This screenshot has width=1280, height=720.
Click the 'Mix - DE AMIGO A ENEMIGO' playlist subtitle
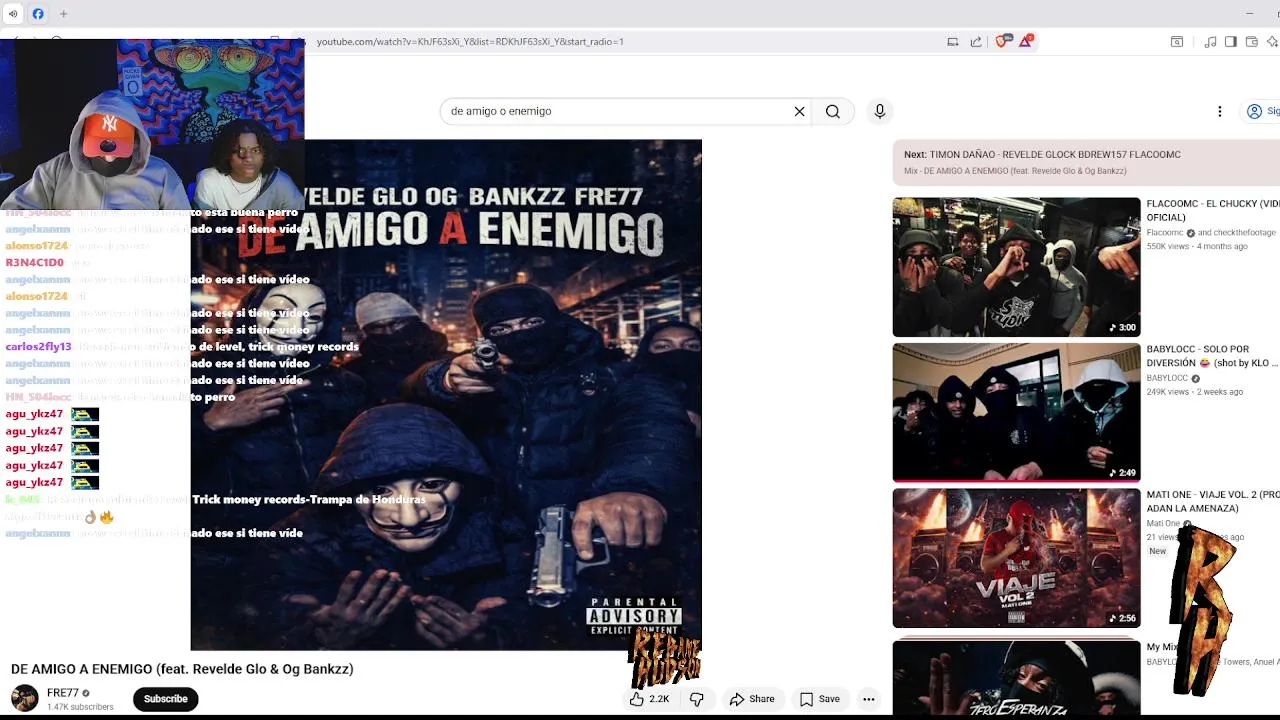tap(1015, 171)
